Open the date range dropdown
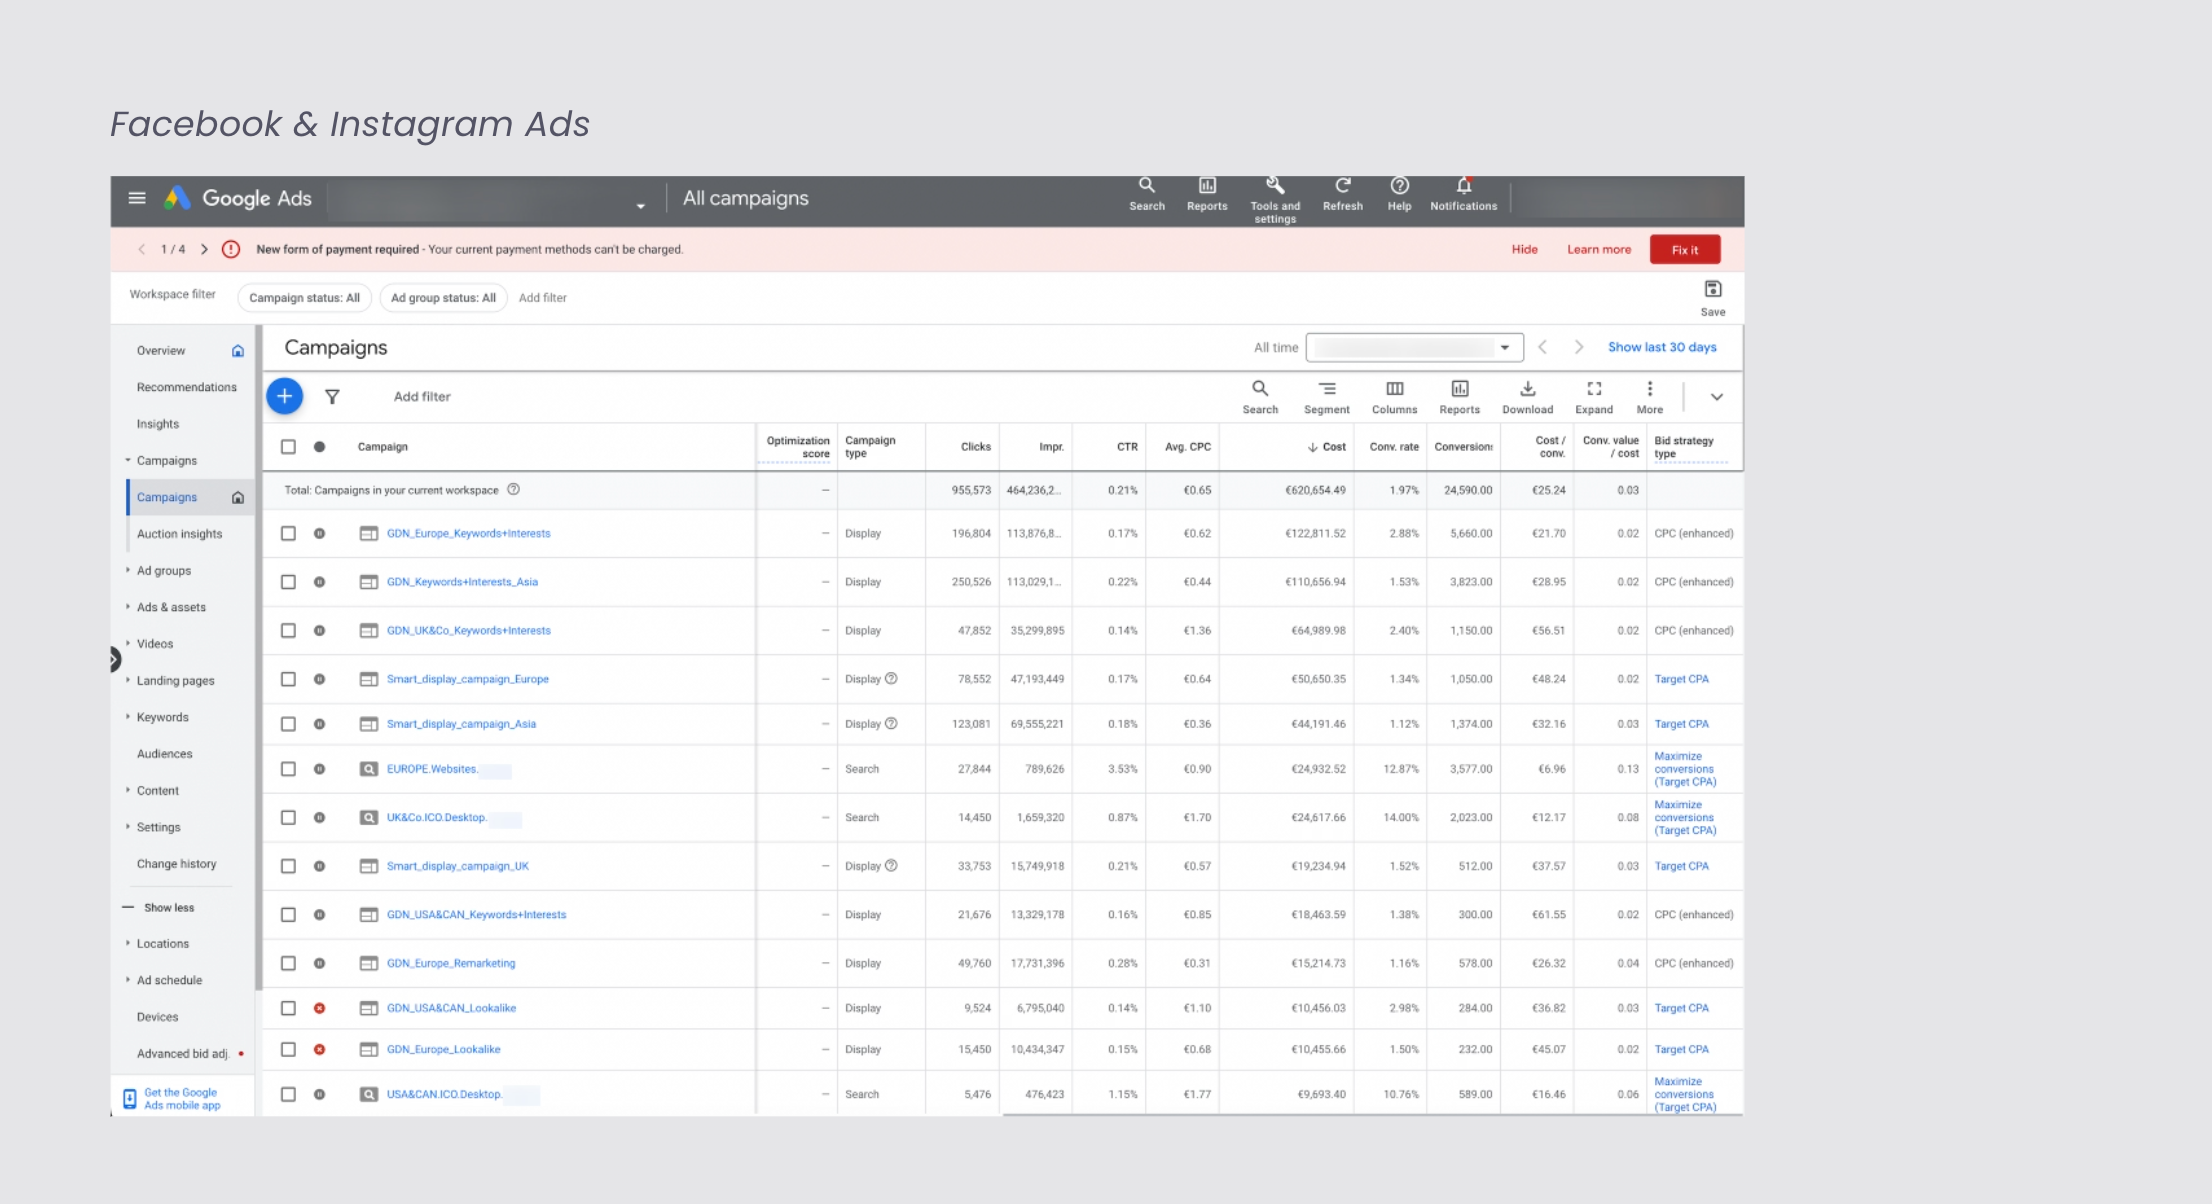The height and width of the screenshot is (1204, 2212). click(1414, 347)
